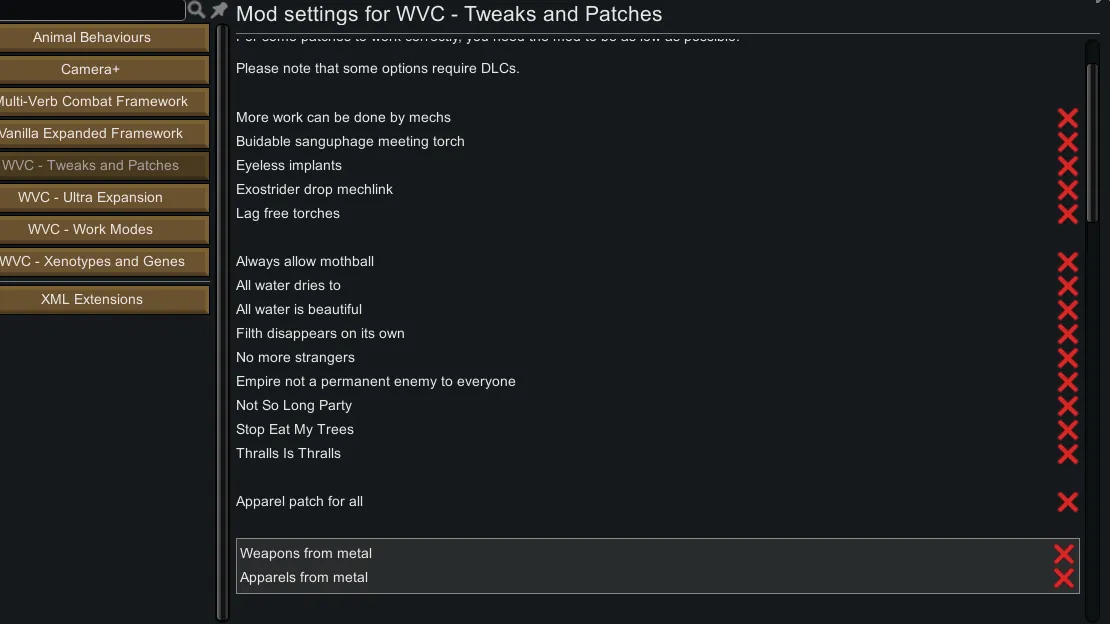Open Animal Behaviours mod settings
Screen dimensions: 1110x624
coord(92,38)
